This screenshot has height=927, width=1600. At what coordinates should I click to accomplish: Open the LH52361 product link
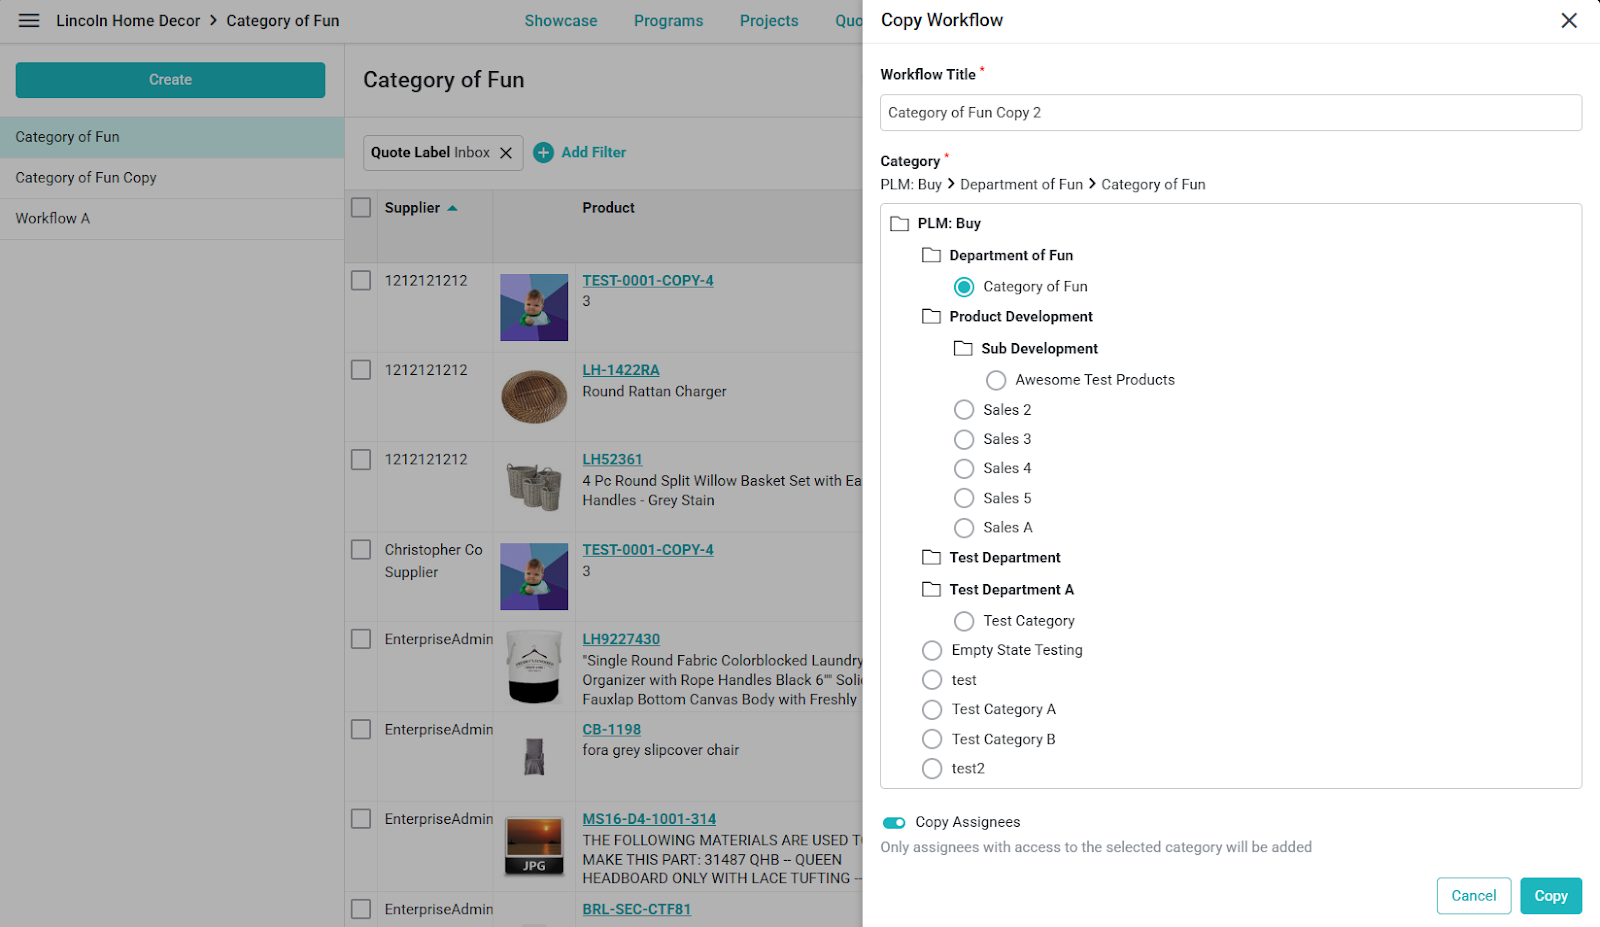click(612, 460)
